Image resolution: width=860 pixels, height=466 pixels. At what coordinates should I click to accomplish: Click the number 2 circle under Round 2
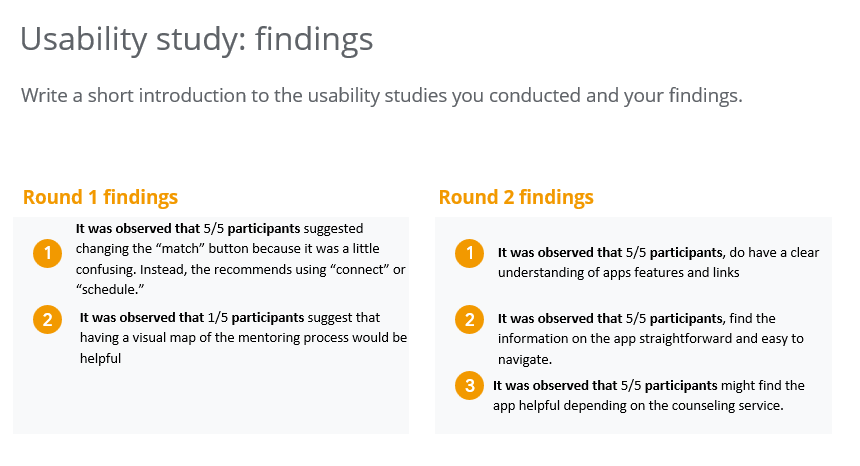pos(470,320)
